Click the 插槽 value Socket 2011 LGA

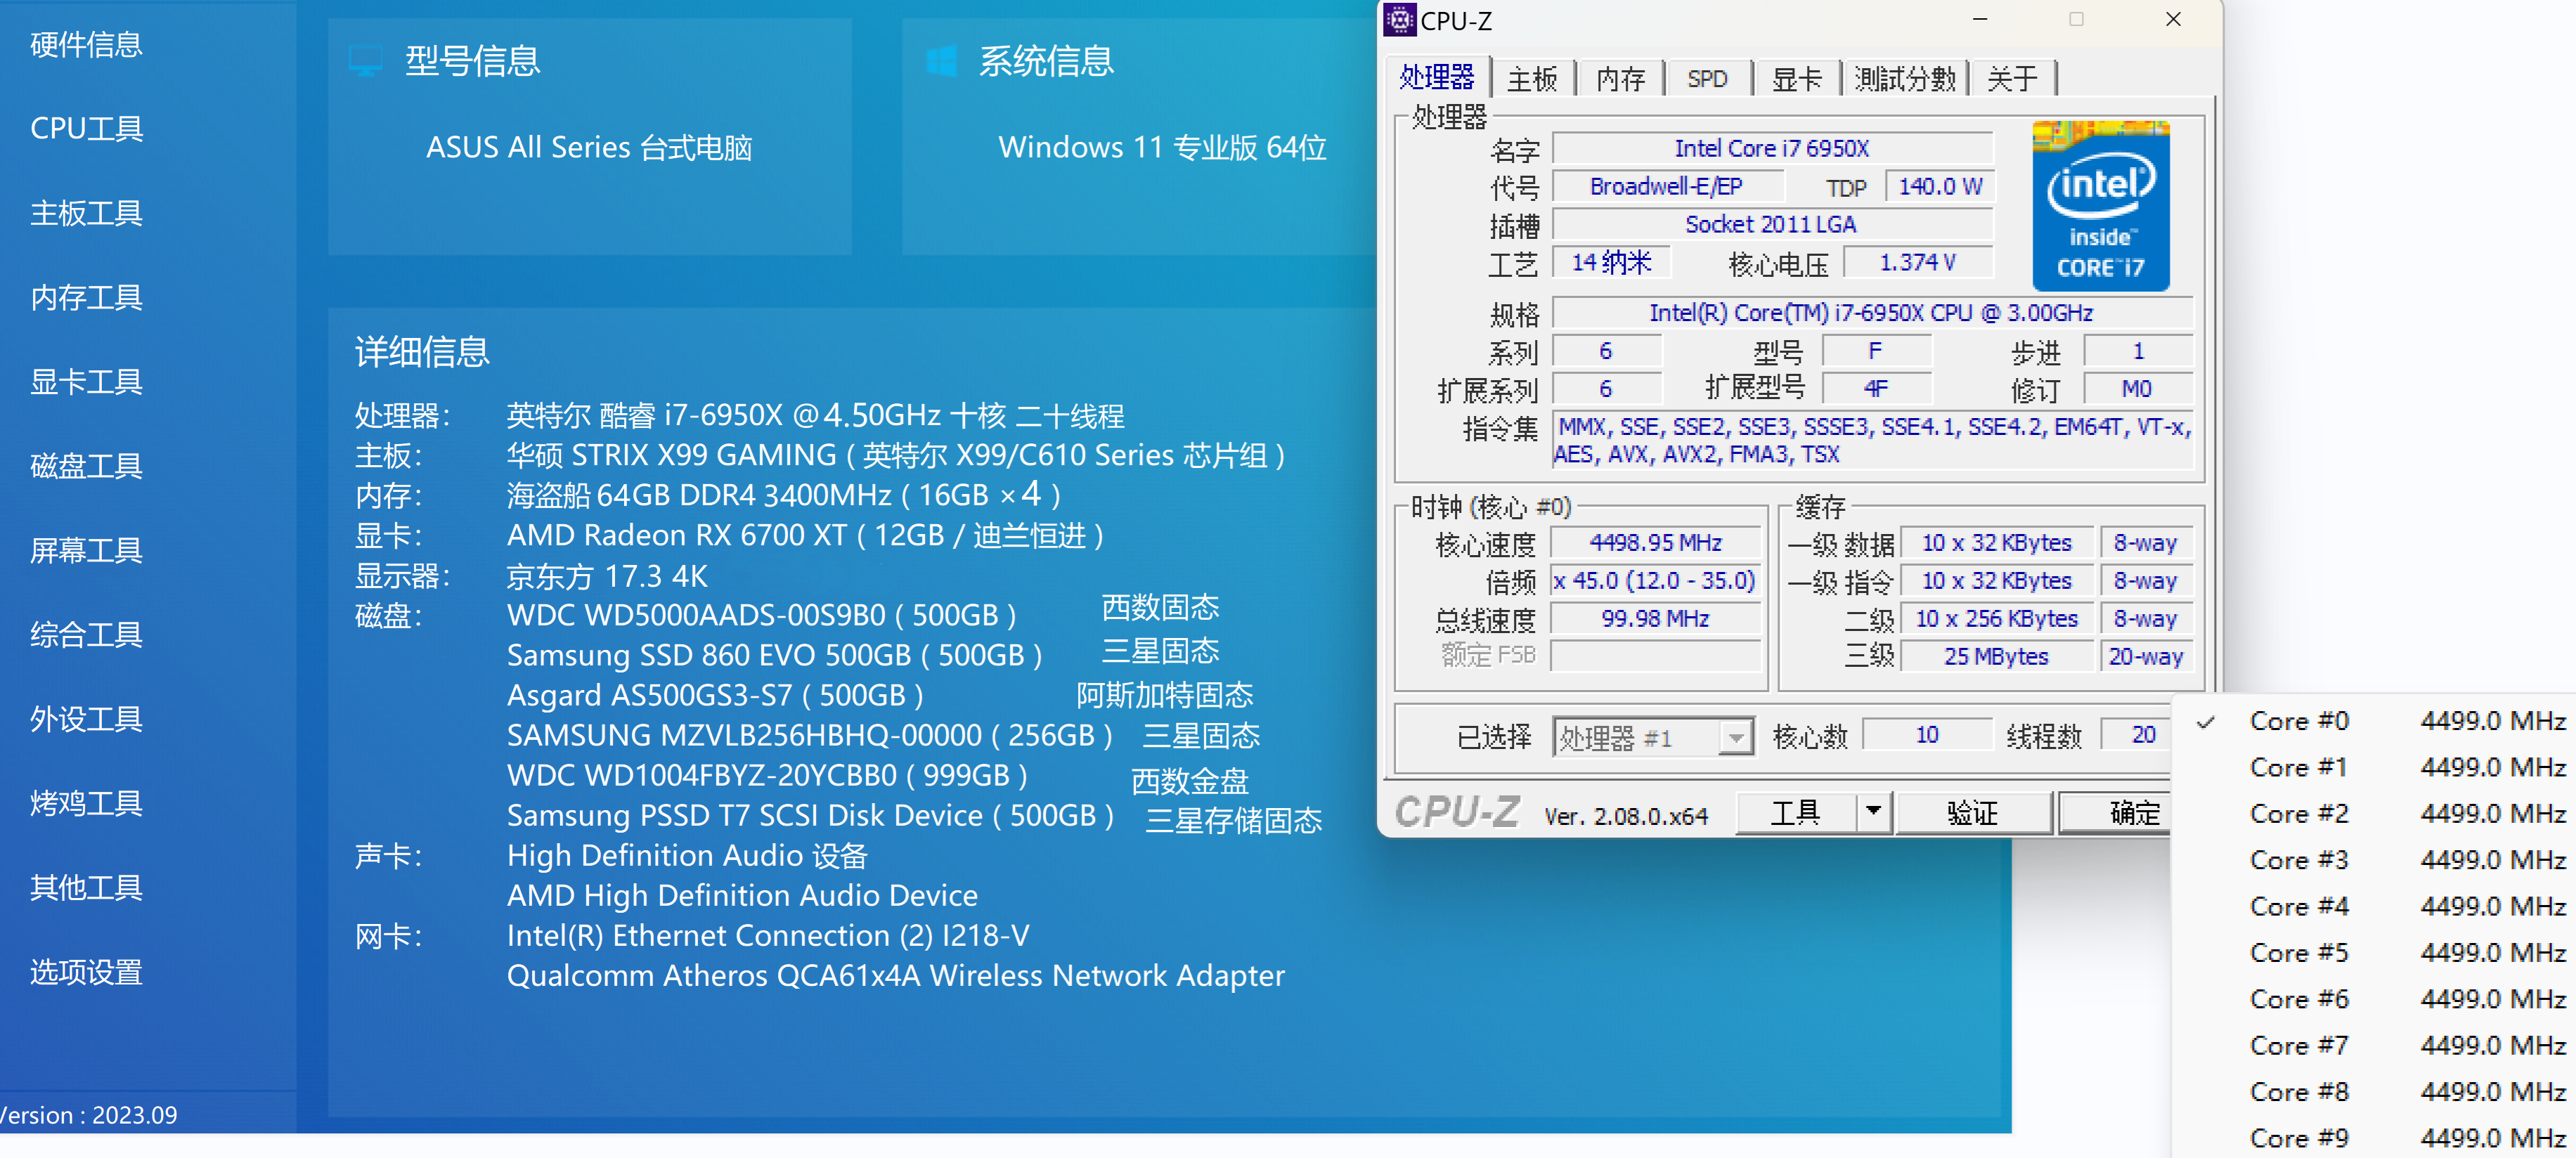pyautogui.click(x=1772, y=224)
